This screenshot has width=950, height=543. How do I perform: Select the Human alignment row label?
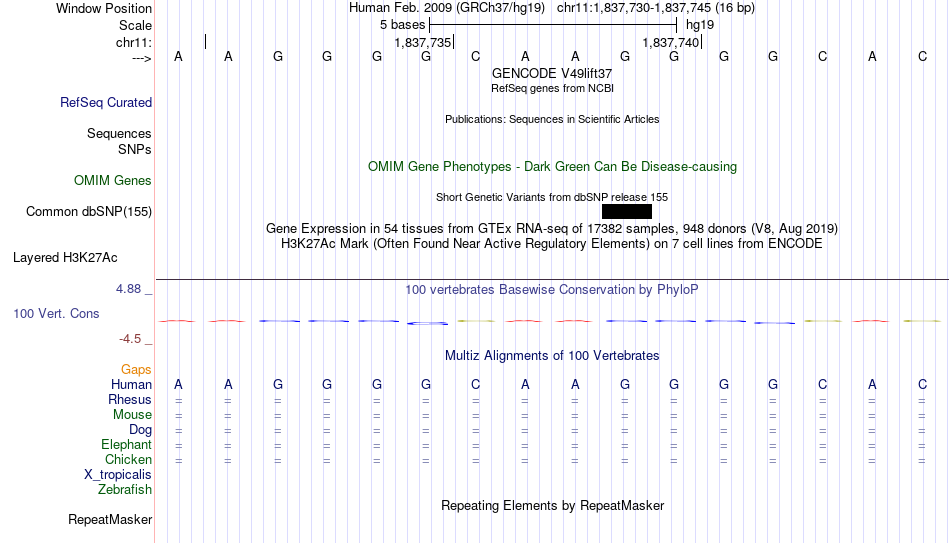pos(131,385)
